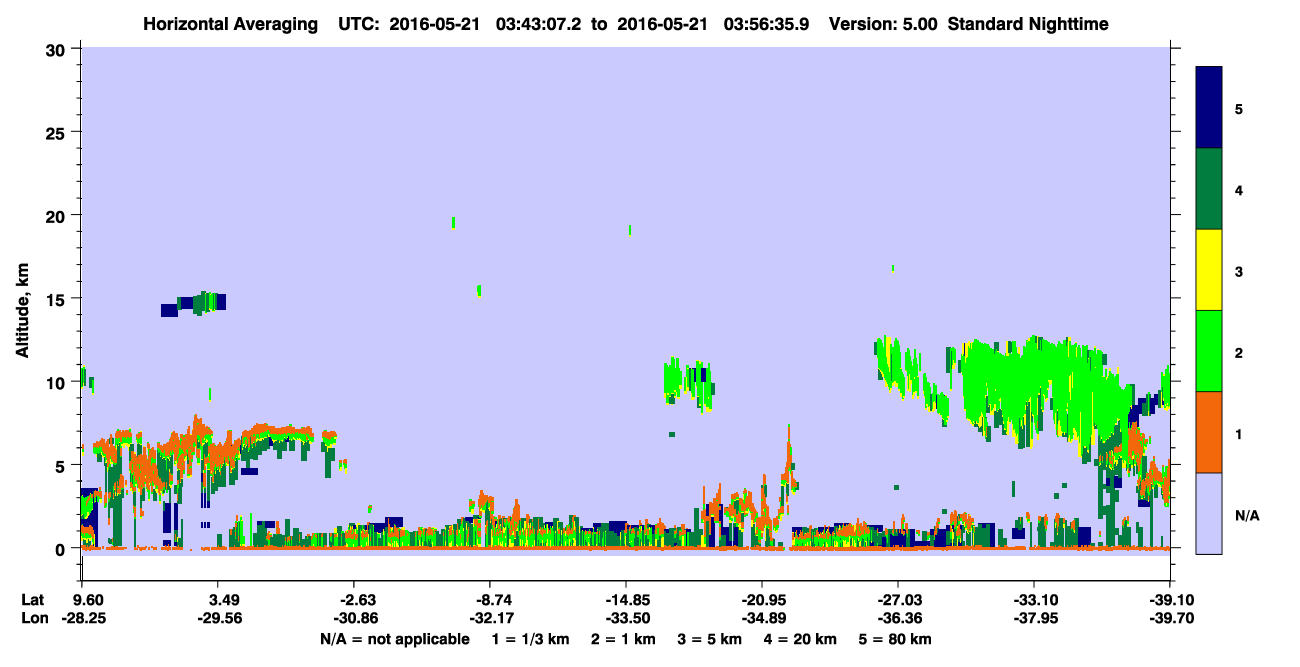Click latitude value '-39.10'
This screenshot has height=667, width=1300.
pos(1170,600)
